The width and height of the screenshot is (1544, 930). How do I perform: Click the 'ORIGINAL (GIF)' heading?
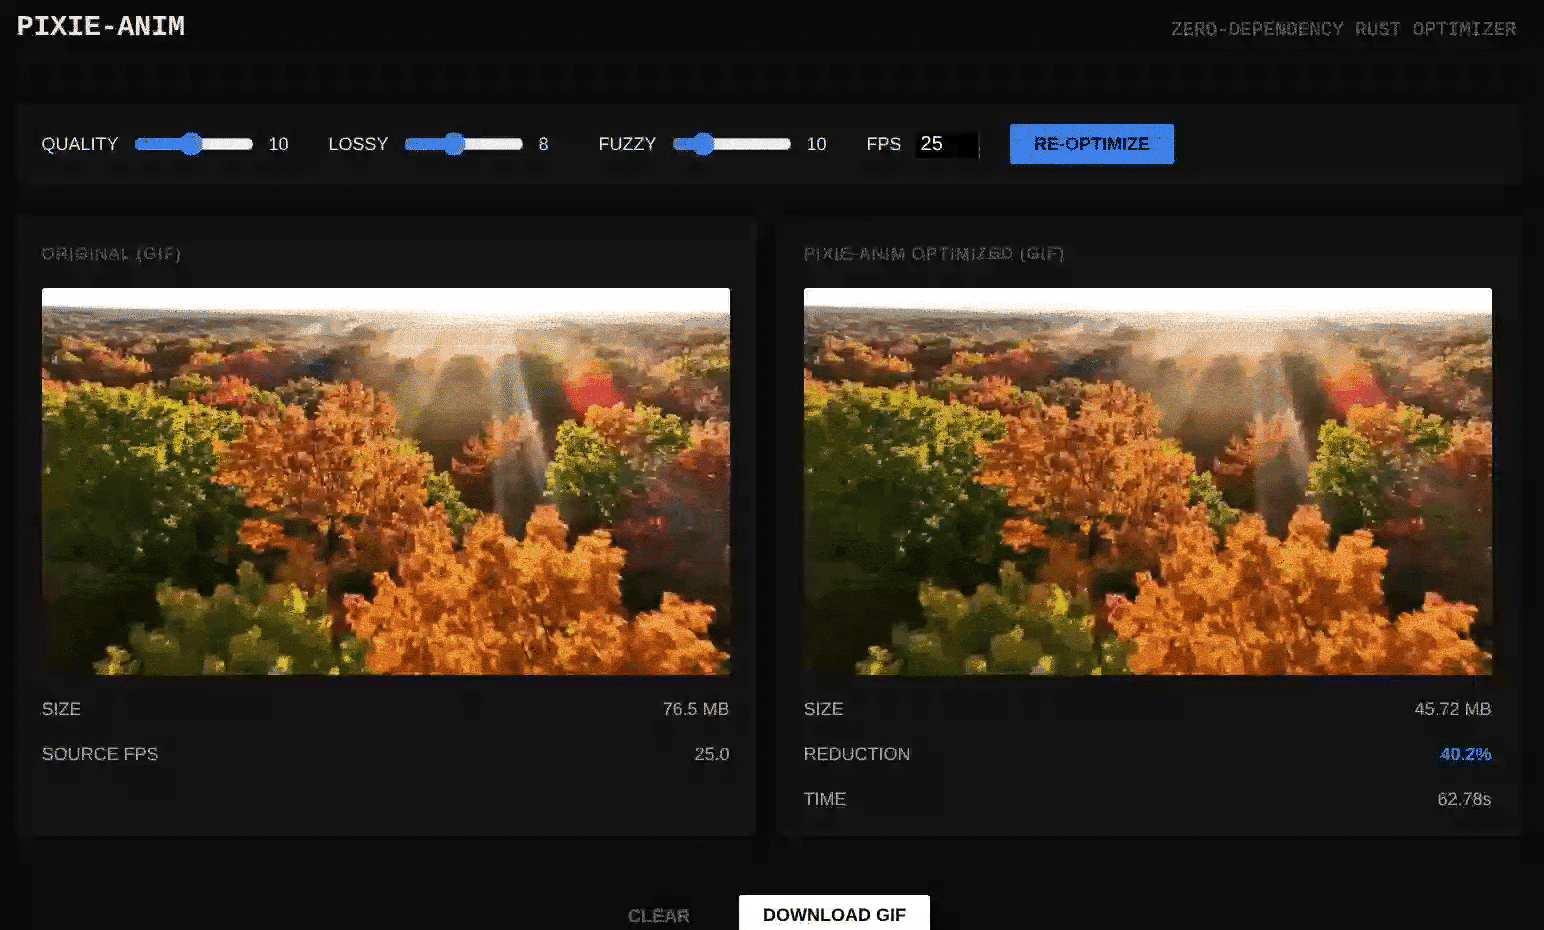[111, 254]
